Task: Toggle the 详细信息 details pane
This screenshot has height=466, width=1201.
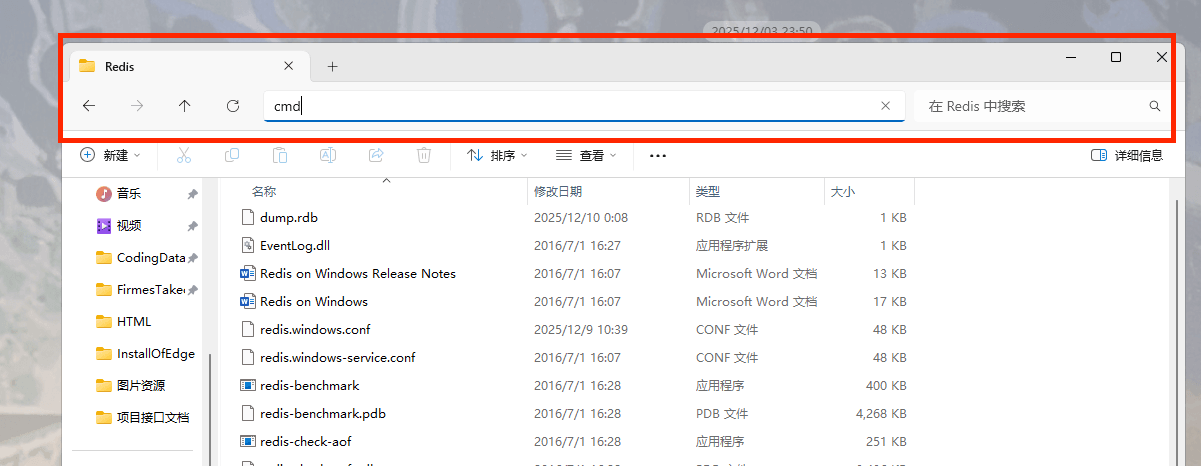Action: click(1127, 155)
